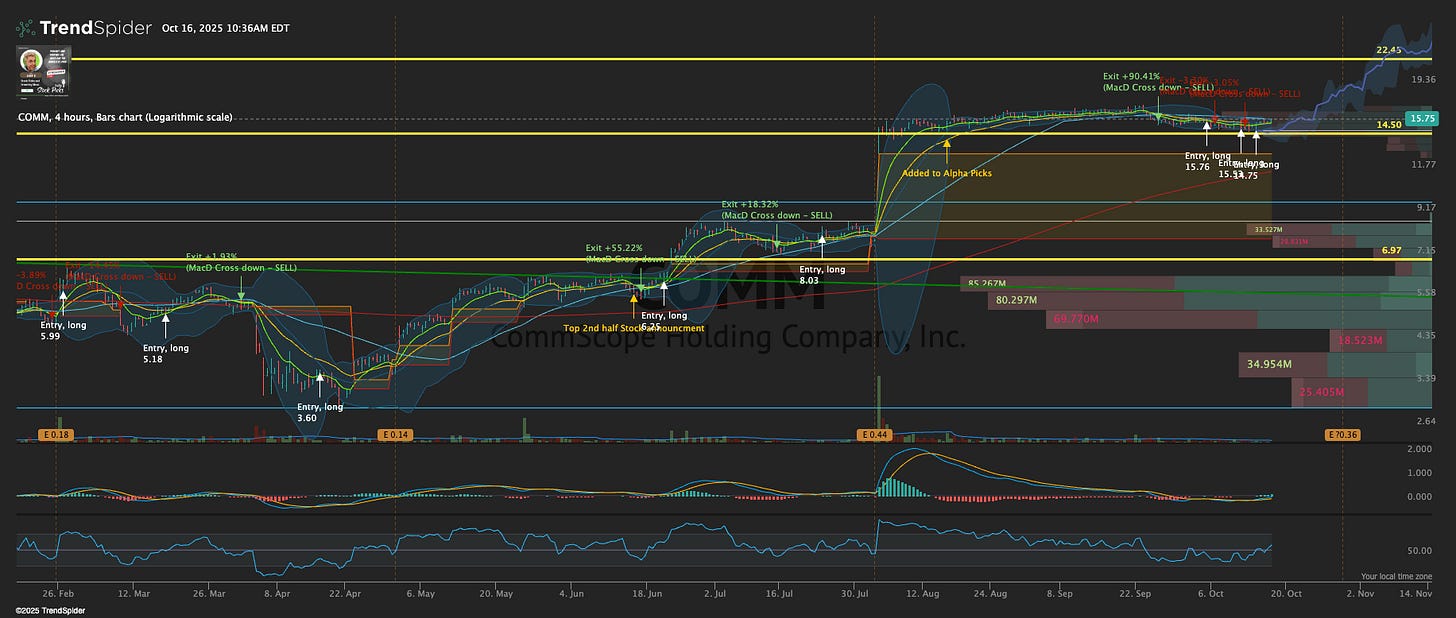Click the ©2025 TrendSpider copyright text
This screenshot has width=1456, height=618.
click(x=50, y=610)
